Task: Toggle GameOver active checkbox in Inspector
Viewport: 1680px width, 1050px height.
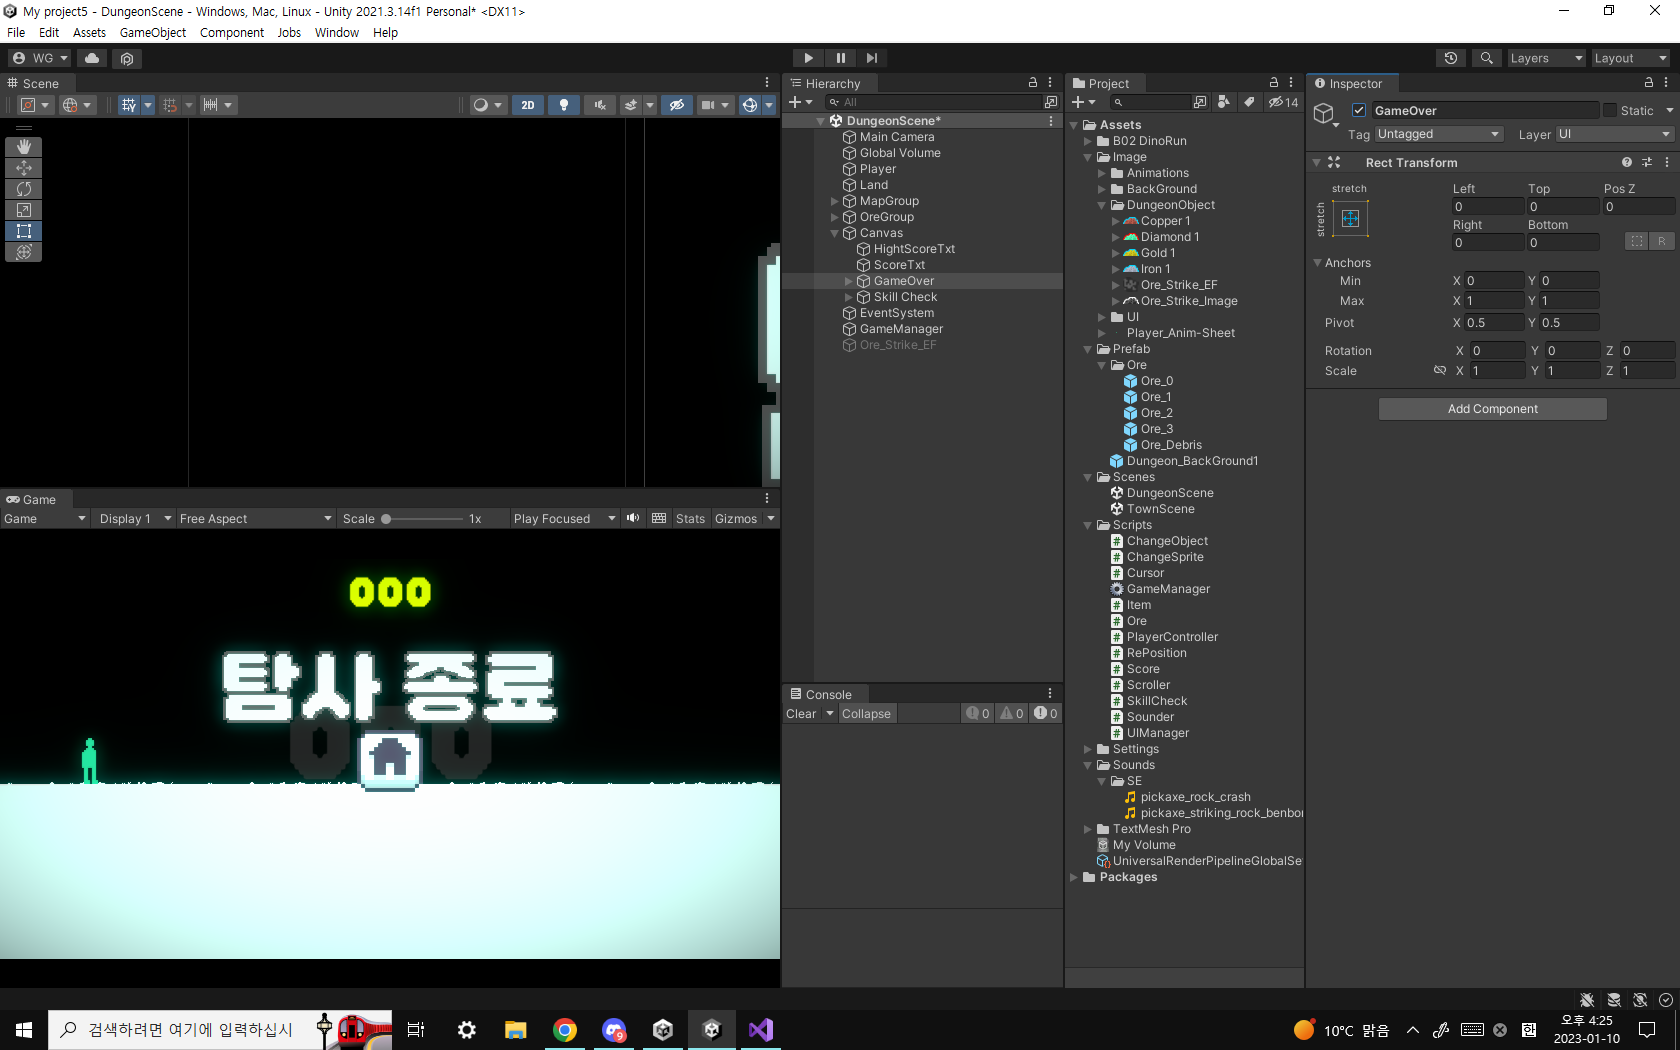Action: click(x=1359, y=111)
